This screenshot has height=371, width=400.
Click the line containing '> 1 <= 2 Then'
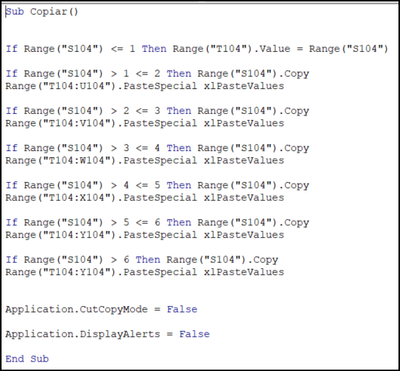(157, 74)
